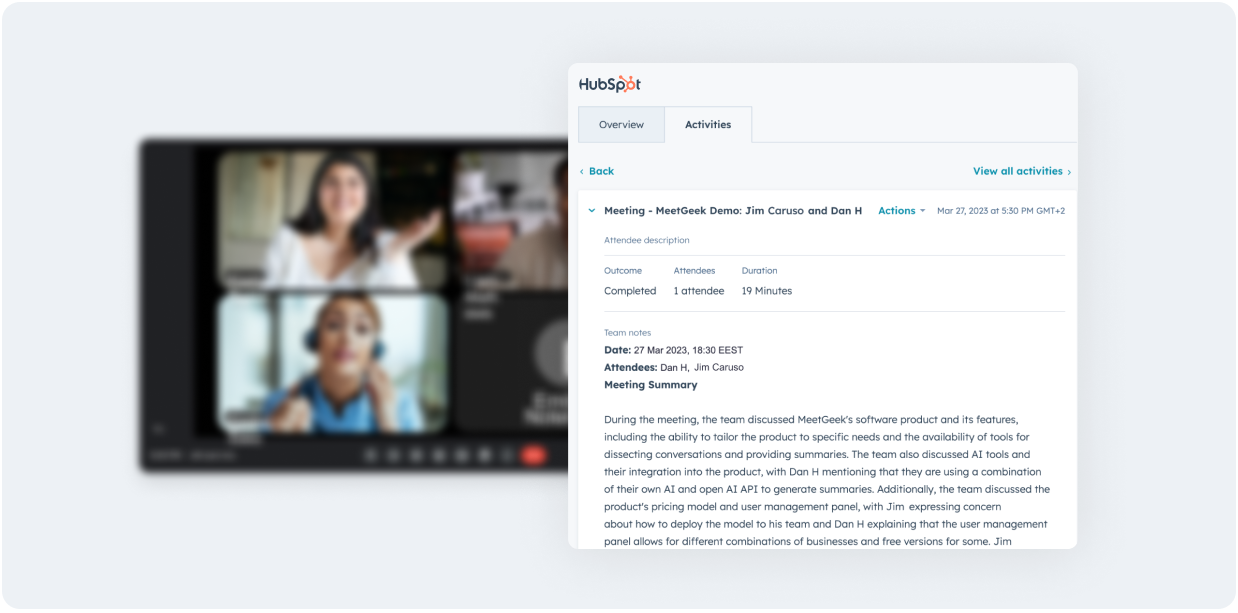Click the Share Screen icon in the Zoom toolbar
The width and height of the screenshot is (1238, 613).
tap(460, 454)
